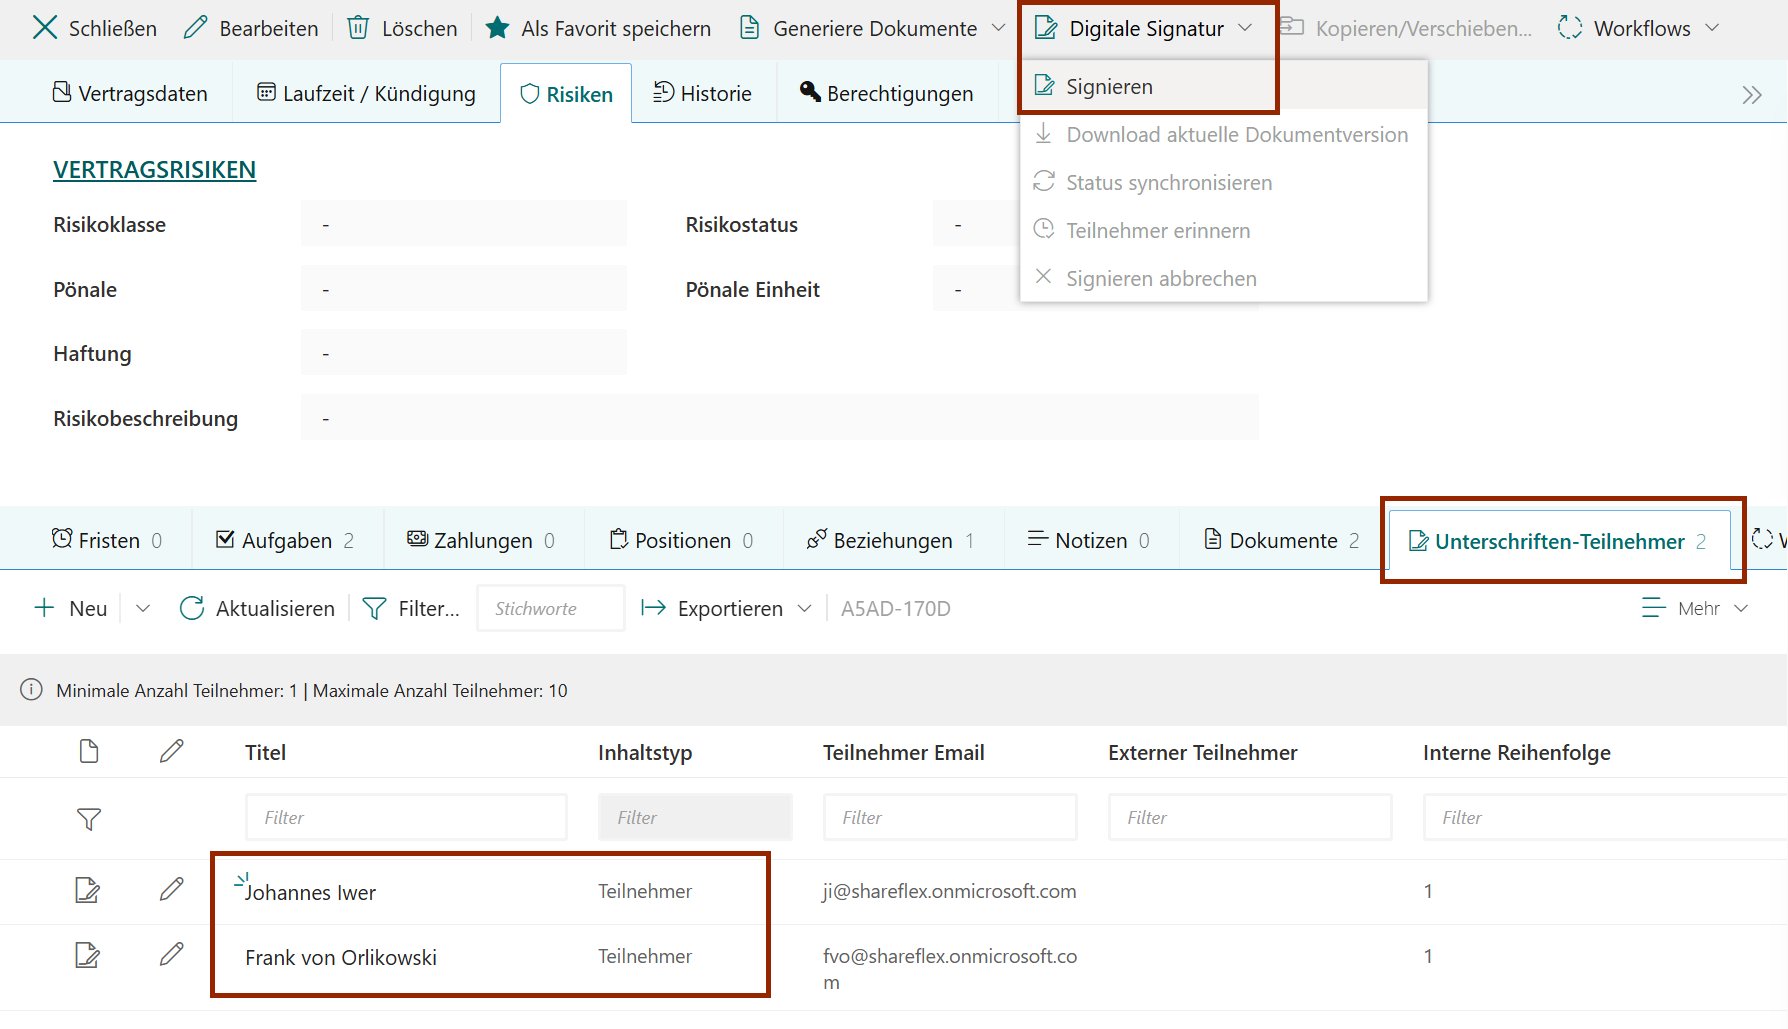Image resolution: width=1788 pixels, height=1029 pixels.
Task: Expand the Neu dropdown arrow
Action: 143,608
